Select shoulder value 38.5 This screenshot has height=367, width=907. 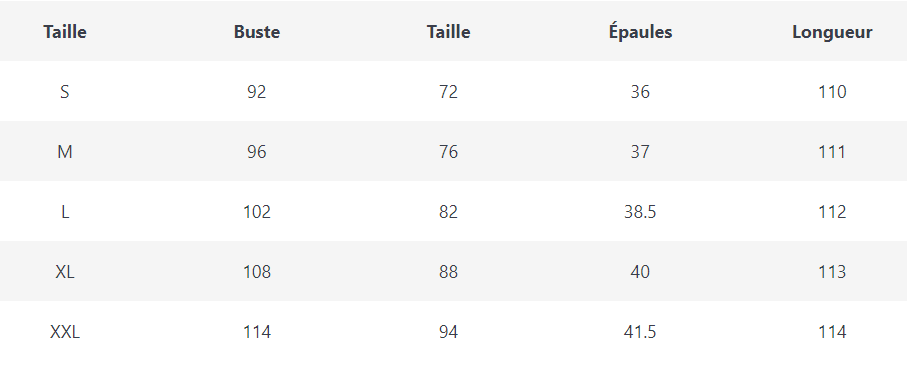pos(640,212)
